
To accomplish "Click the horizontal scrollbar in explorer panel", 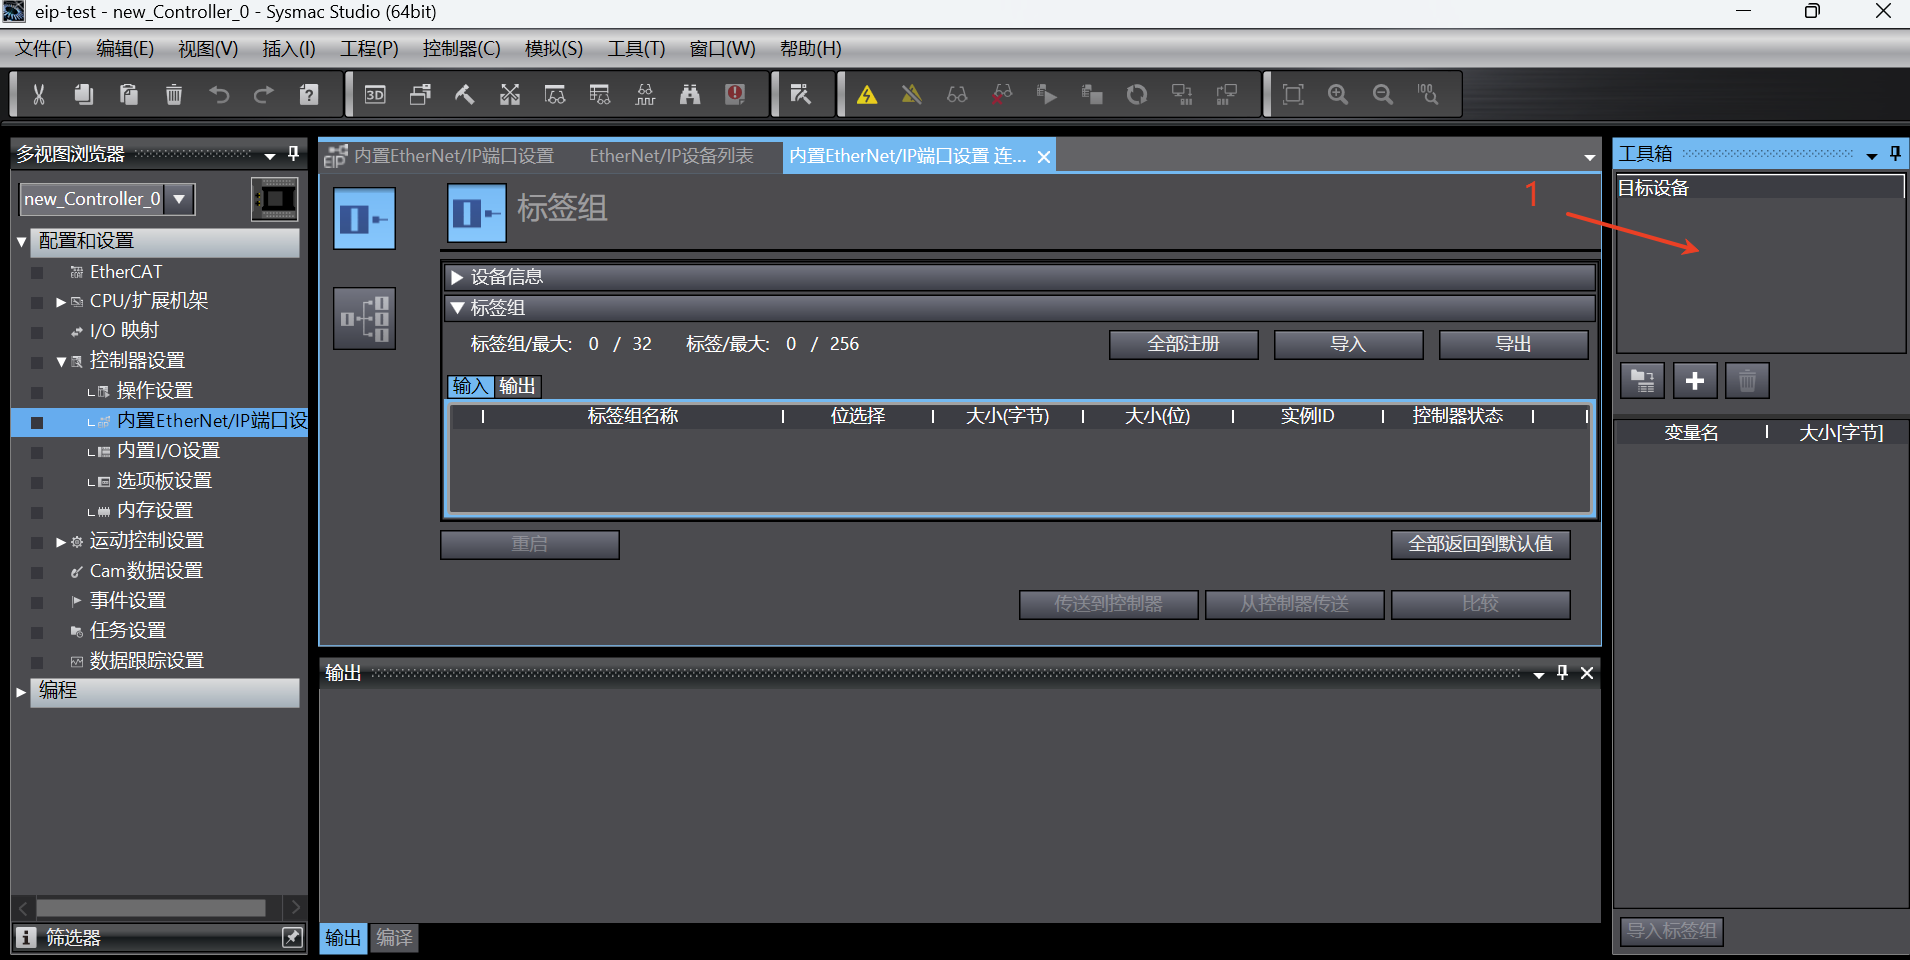I will tap(150, 908).
